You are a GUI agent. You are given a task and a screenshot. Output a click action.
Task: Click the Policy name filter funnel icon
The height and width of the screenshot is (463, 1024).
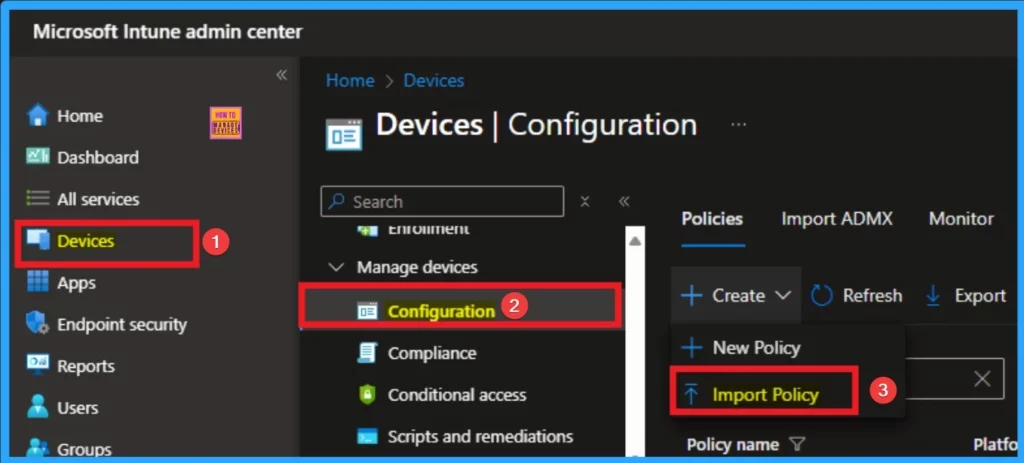tap(796, 445)
